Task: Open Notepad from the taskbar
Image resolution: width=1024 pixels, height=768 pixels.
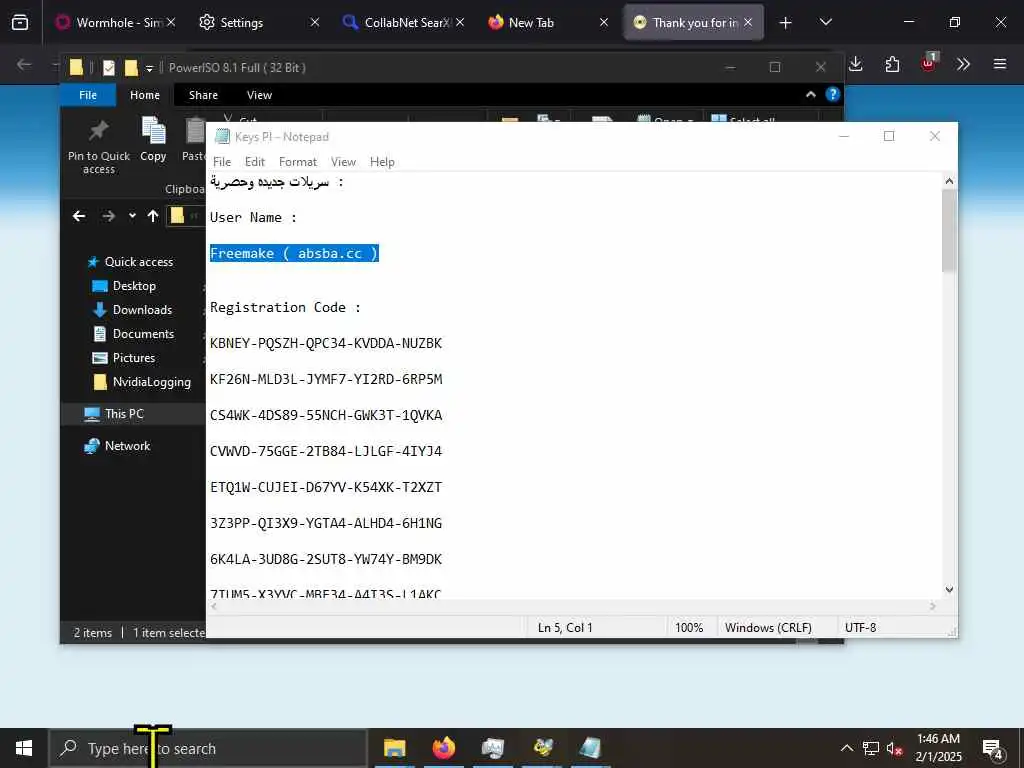Action: (x=590, y=748)
